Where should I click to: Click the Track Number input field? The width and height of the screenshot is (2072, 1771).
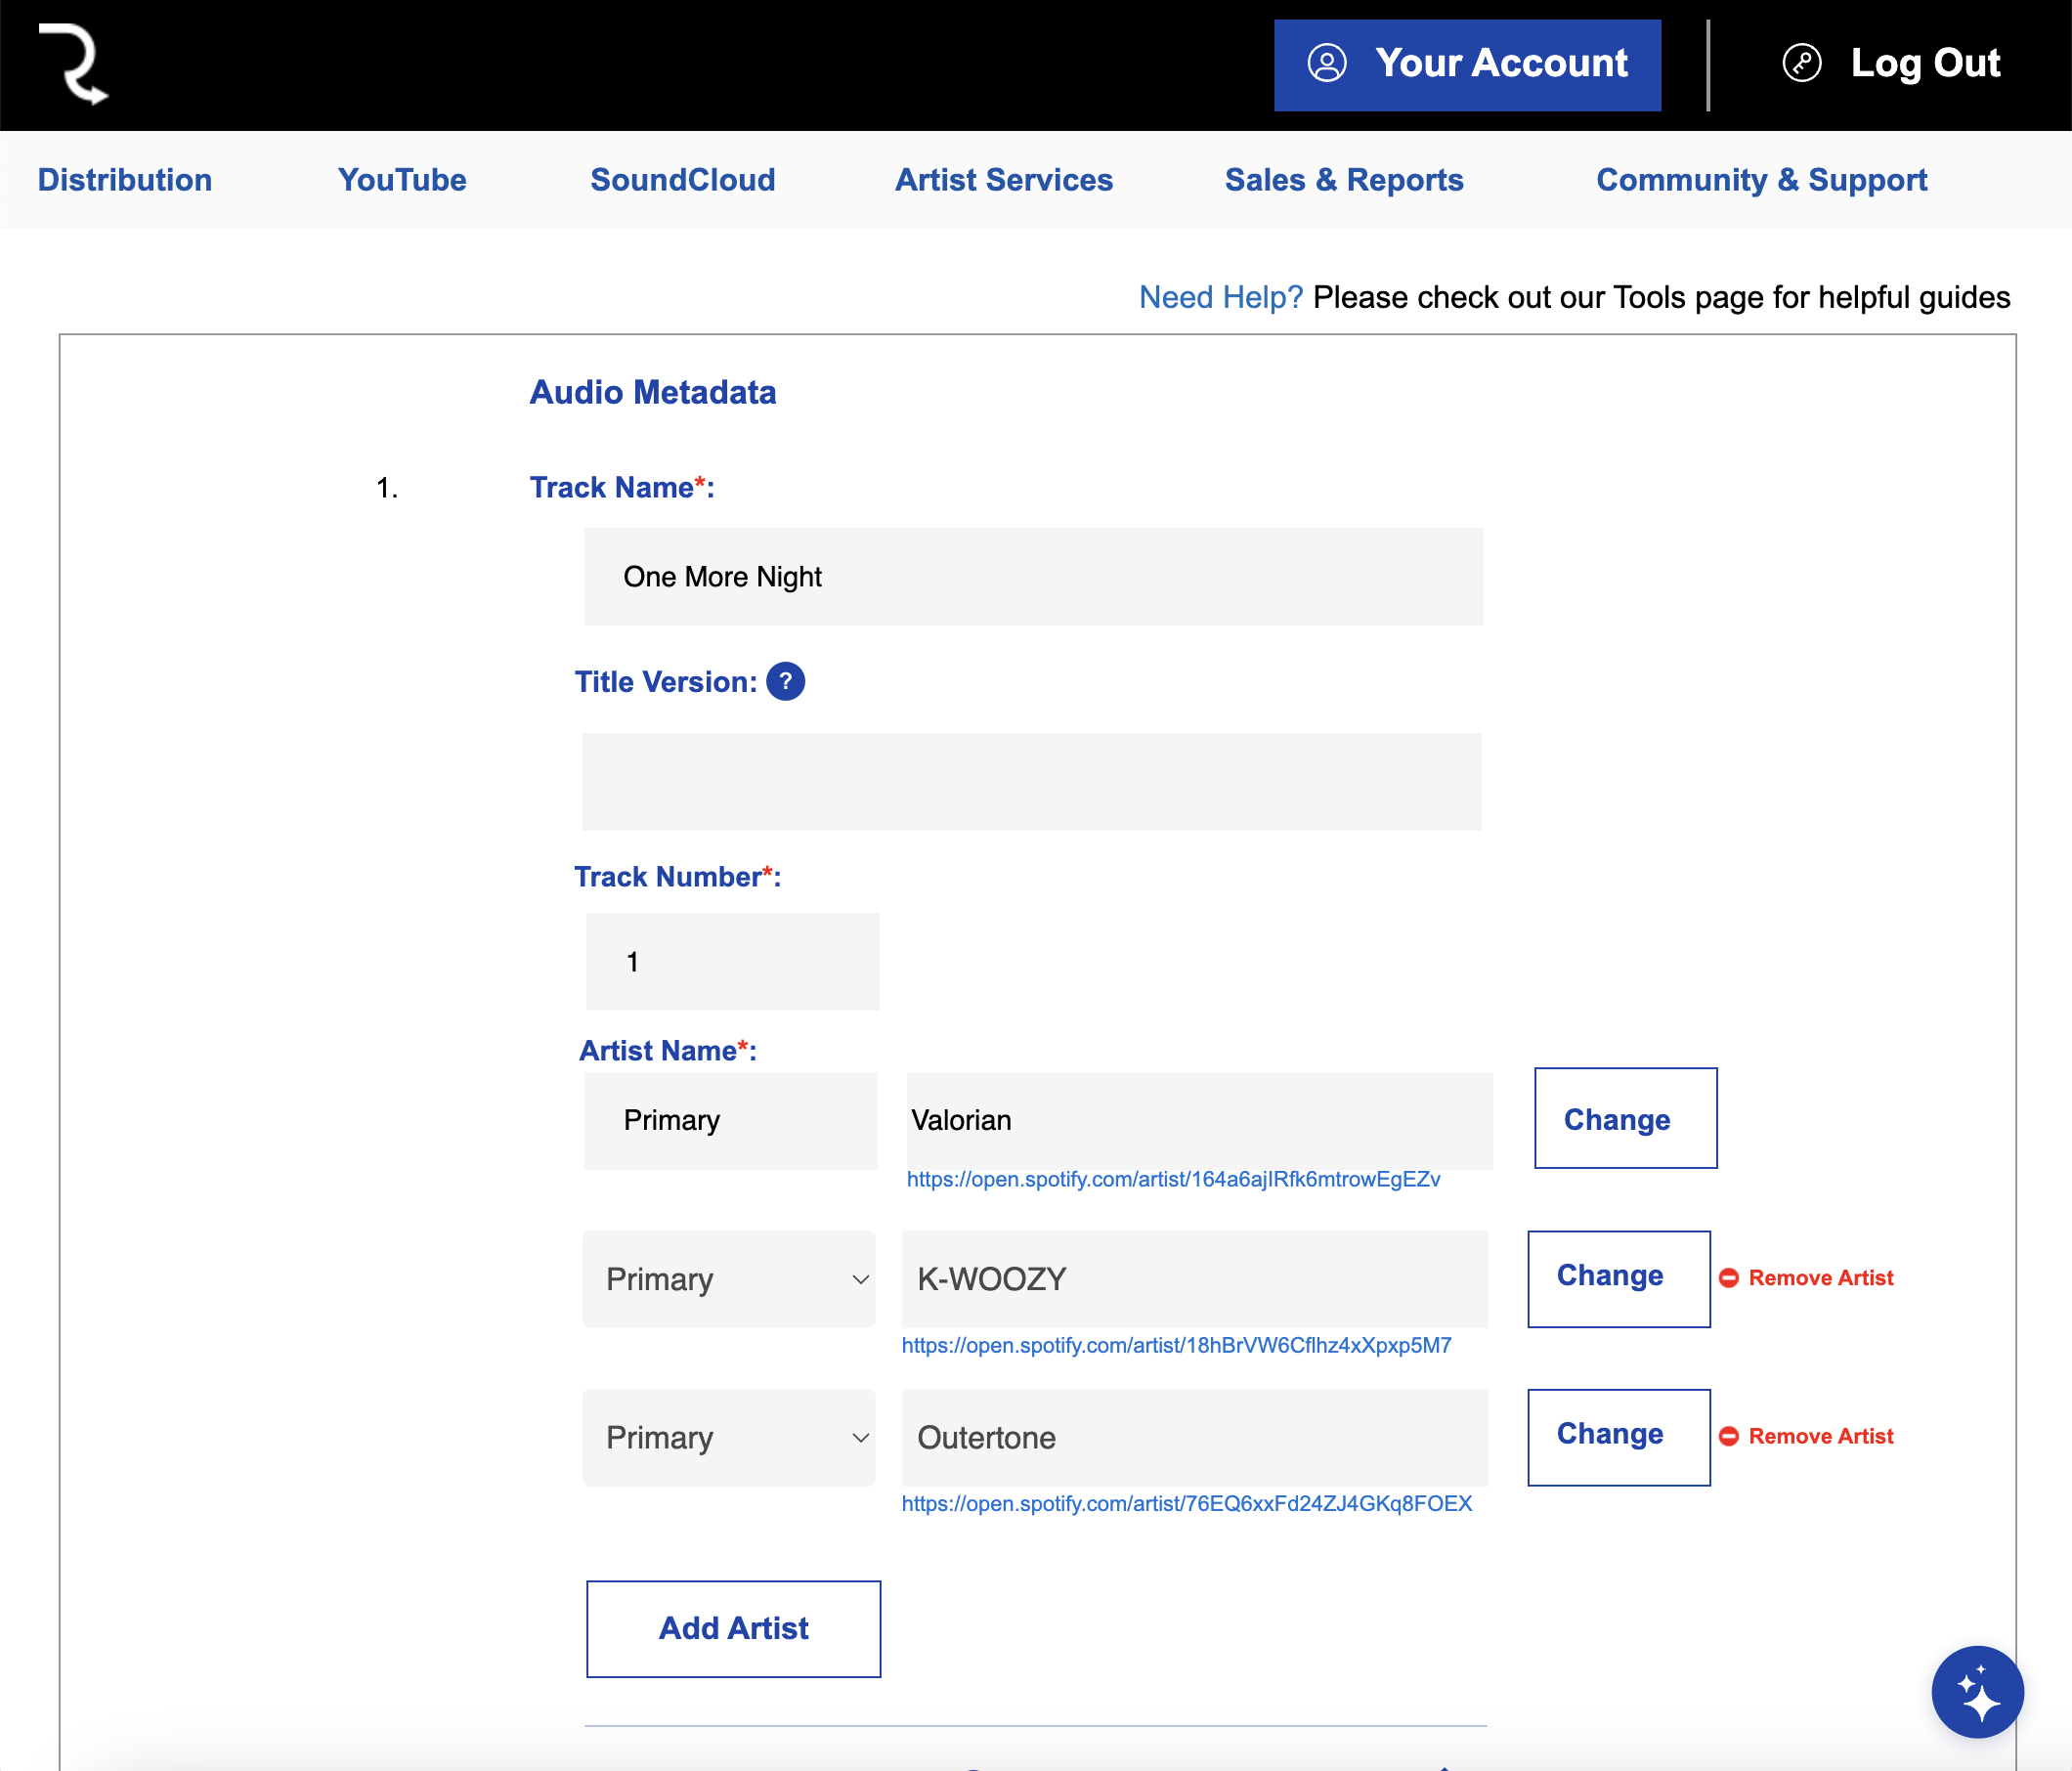tap(732, 961)
